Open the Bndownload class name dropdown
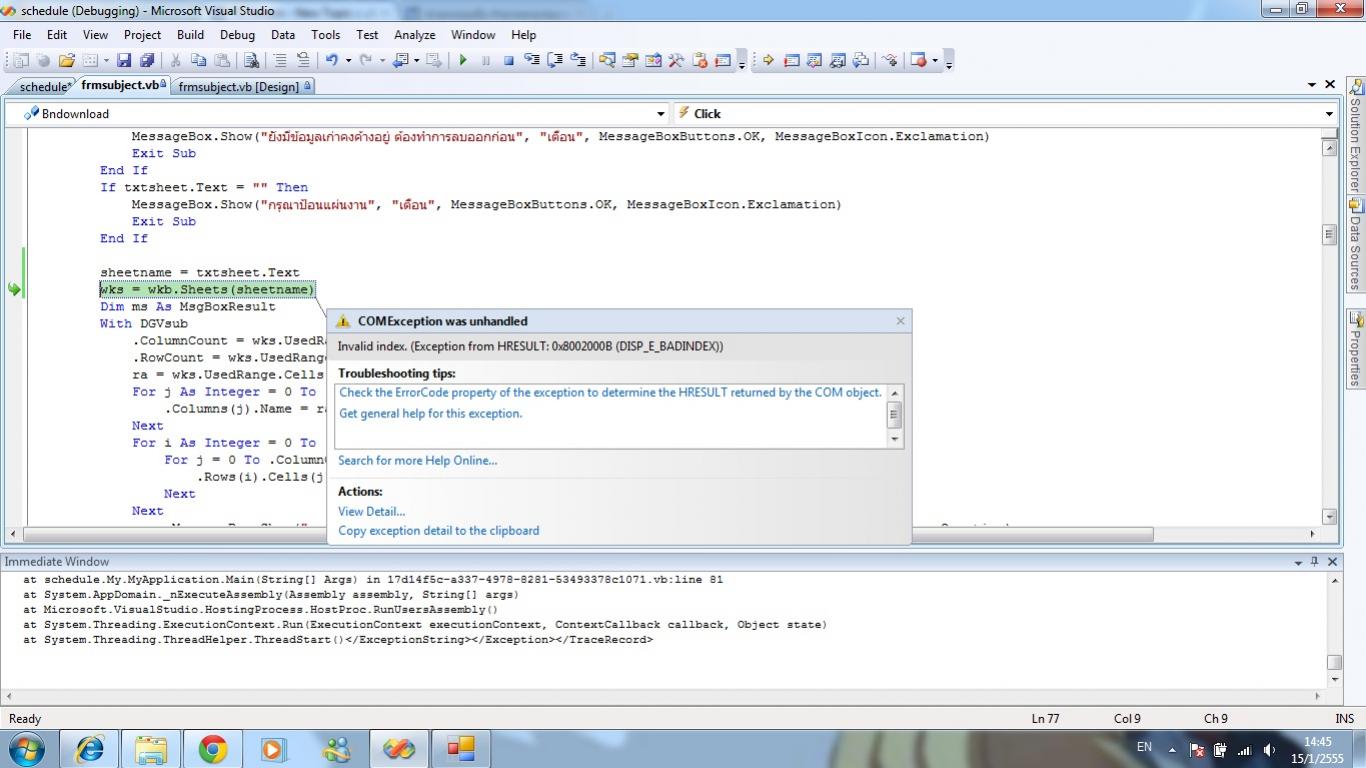 click(x=660, y=114)
